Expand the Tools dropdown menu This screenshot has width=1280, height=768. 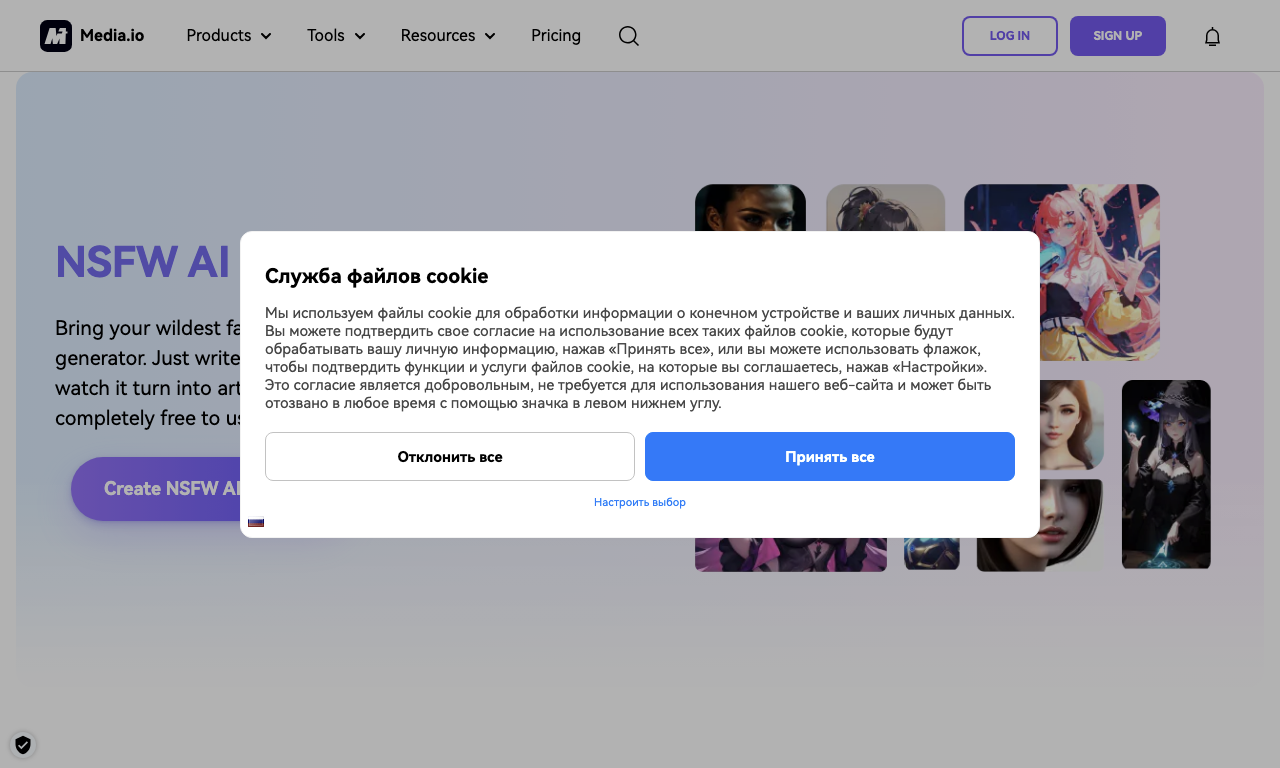pos(336,36)
